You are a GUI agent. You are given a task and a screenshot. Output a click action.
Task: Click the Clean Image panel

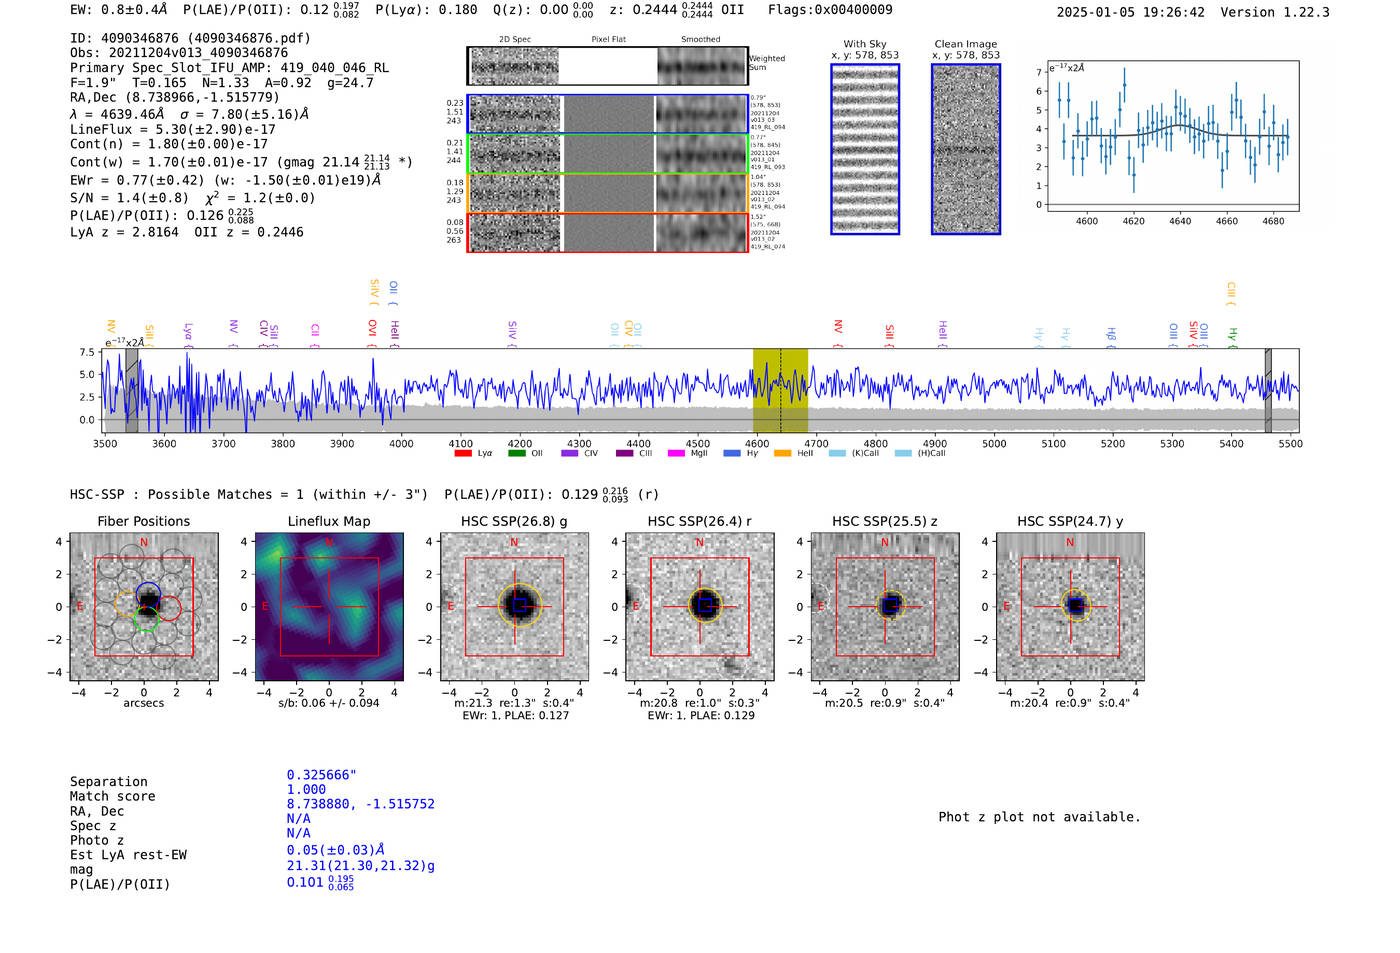point(966,149)
